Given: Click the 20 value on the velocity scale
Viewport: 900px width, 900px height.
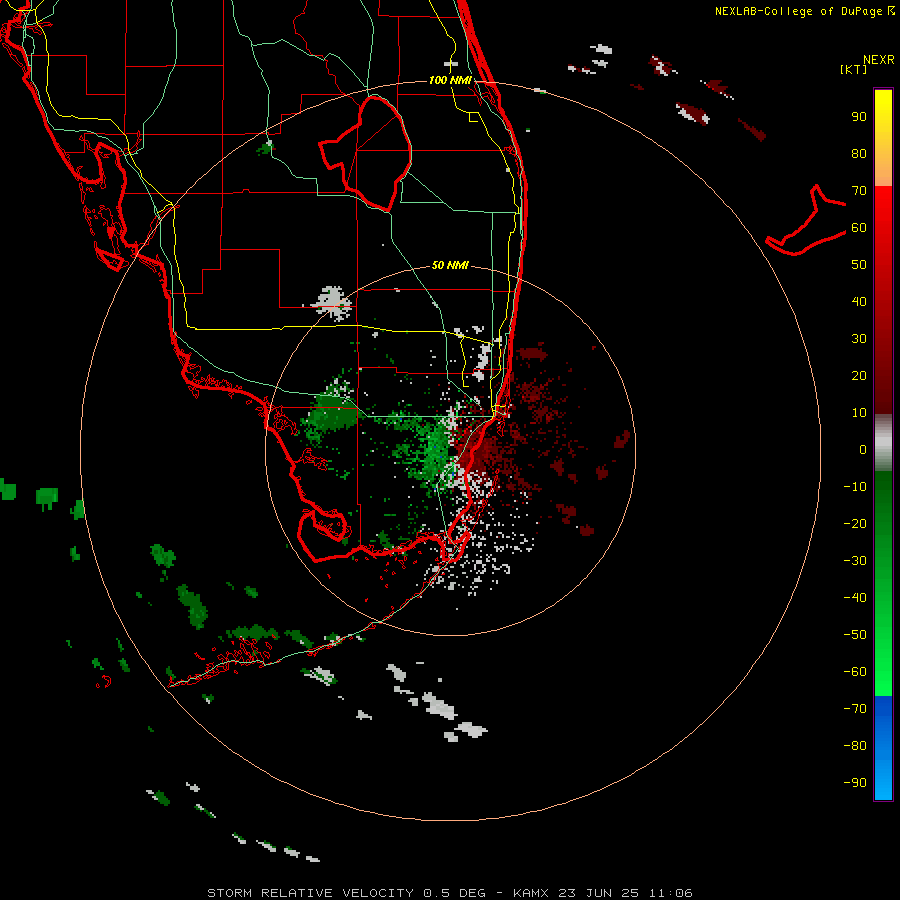Looking at the screenshot, I should (859, 375).
